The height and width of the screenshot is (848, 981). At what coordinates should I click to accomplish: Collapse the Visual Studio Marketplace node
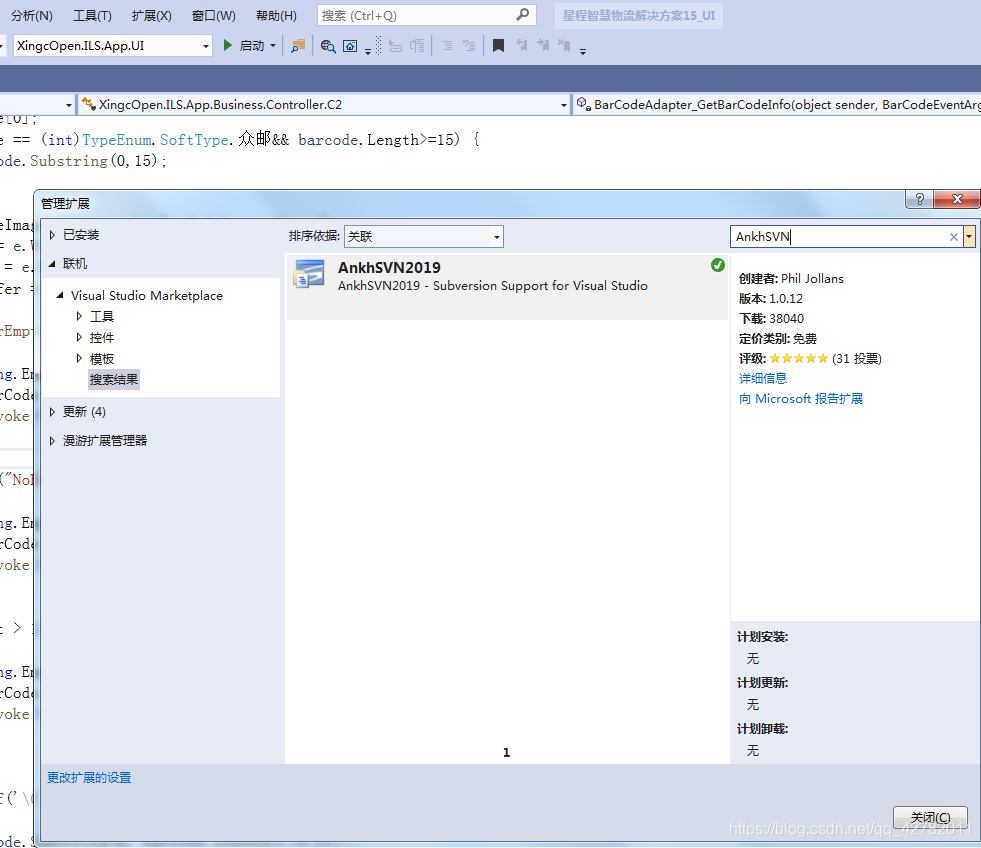pyautogui.click(x=60, y=295)
